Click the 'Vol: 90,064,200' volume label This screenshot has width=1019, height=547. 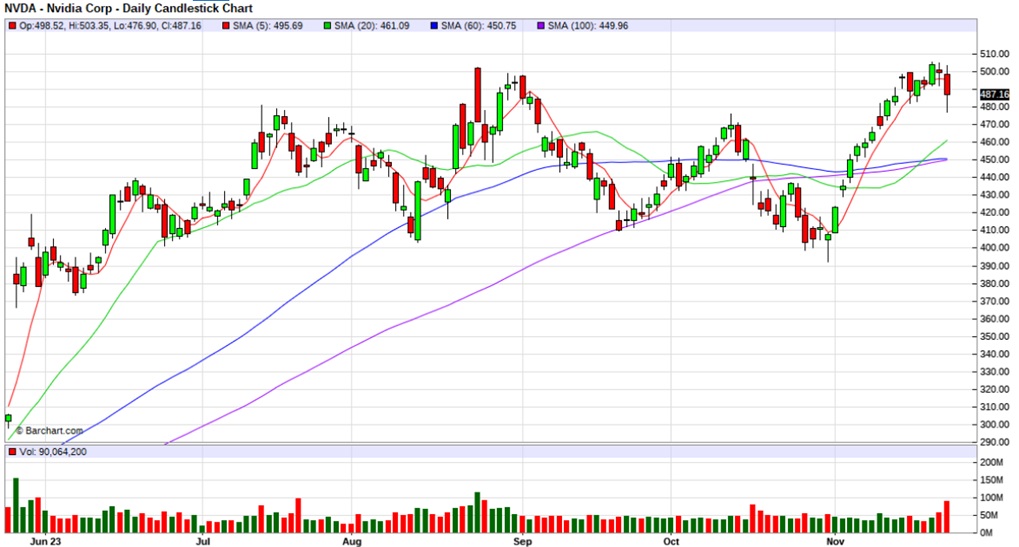point(53,452)
